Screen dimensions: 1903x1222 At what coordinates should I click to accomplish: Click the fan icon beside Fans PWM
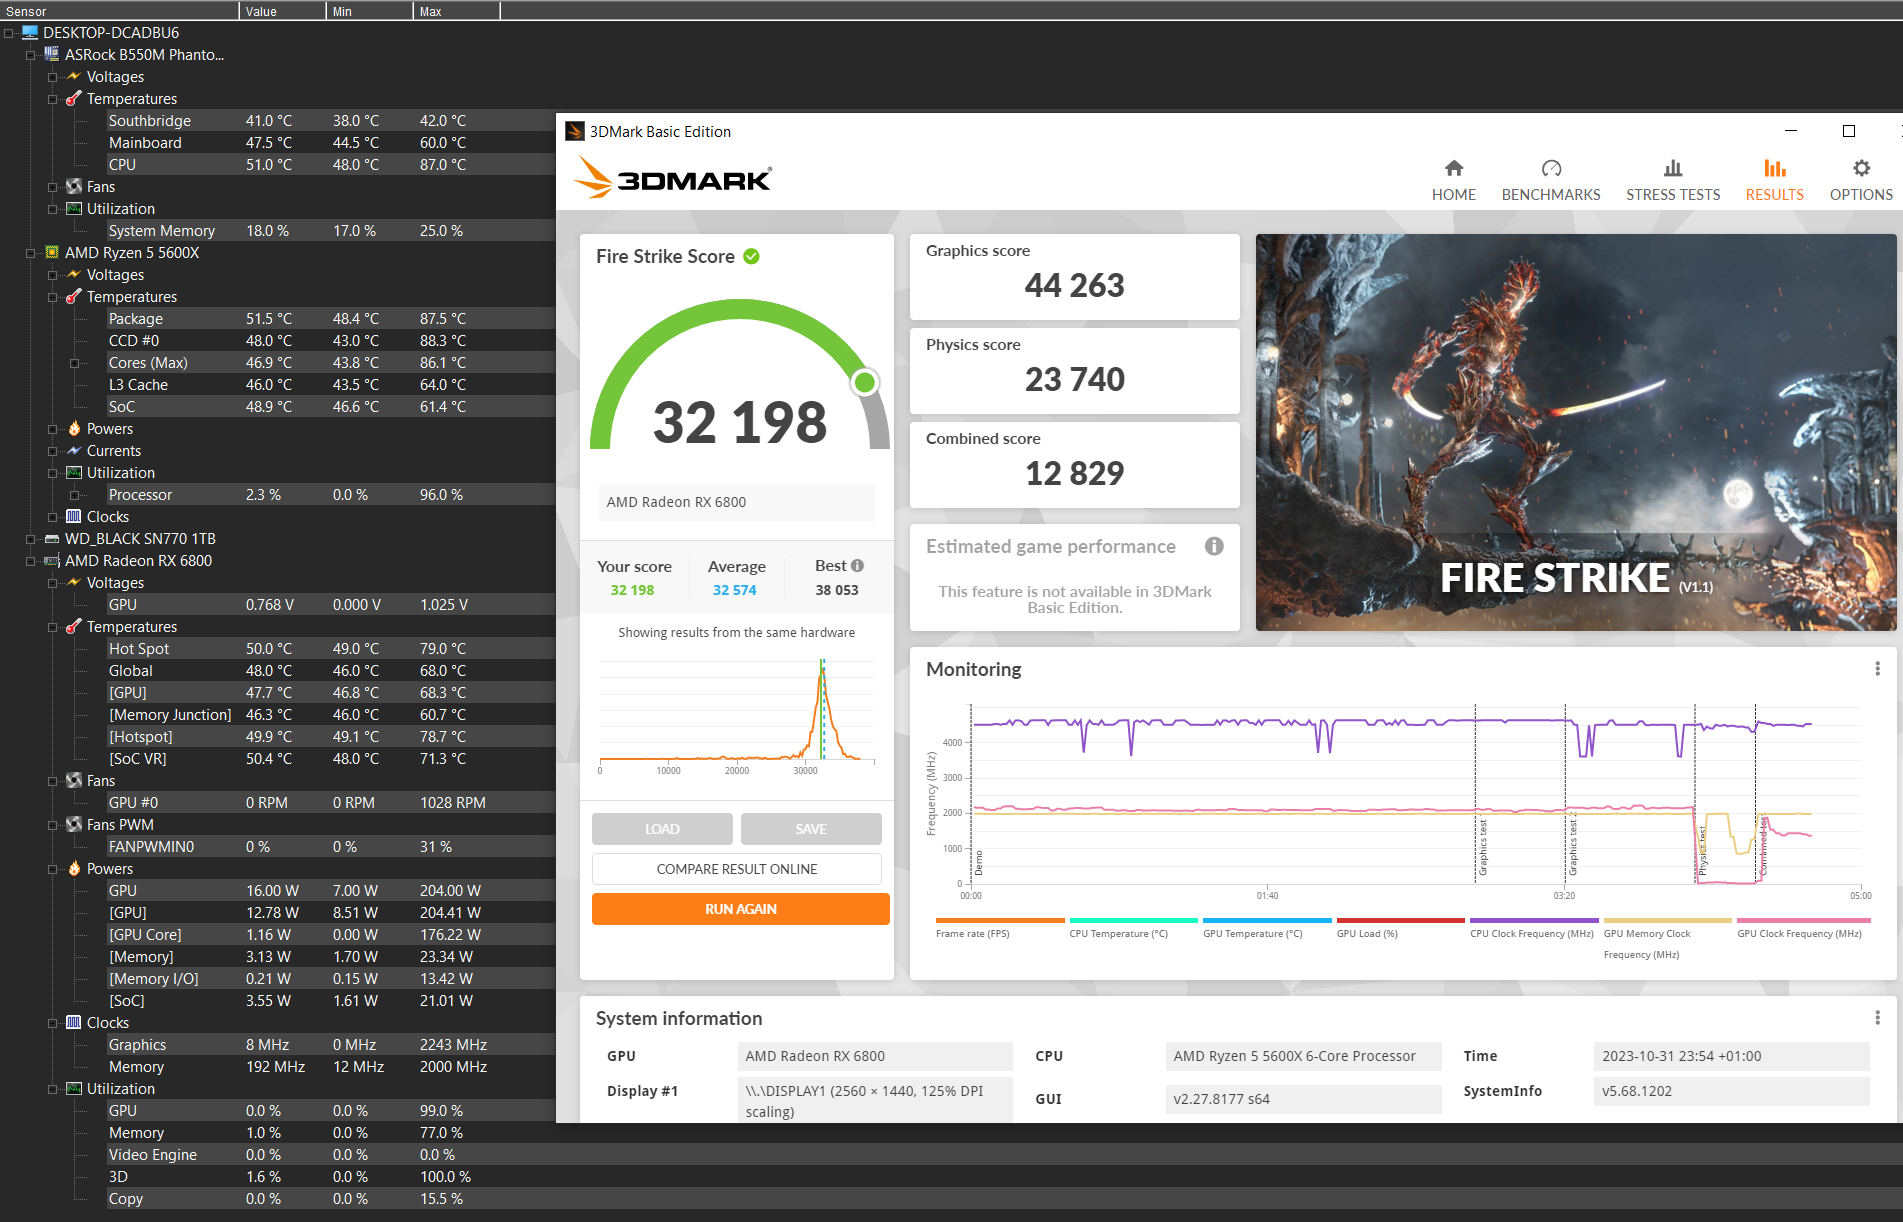(74, 825)
